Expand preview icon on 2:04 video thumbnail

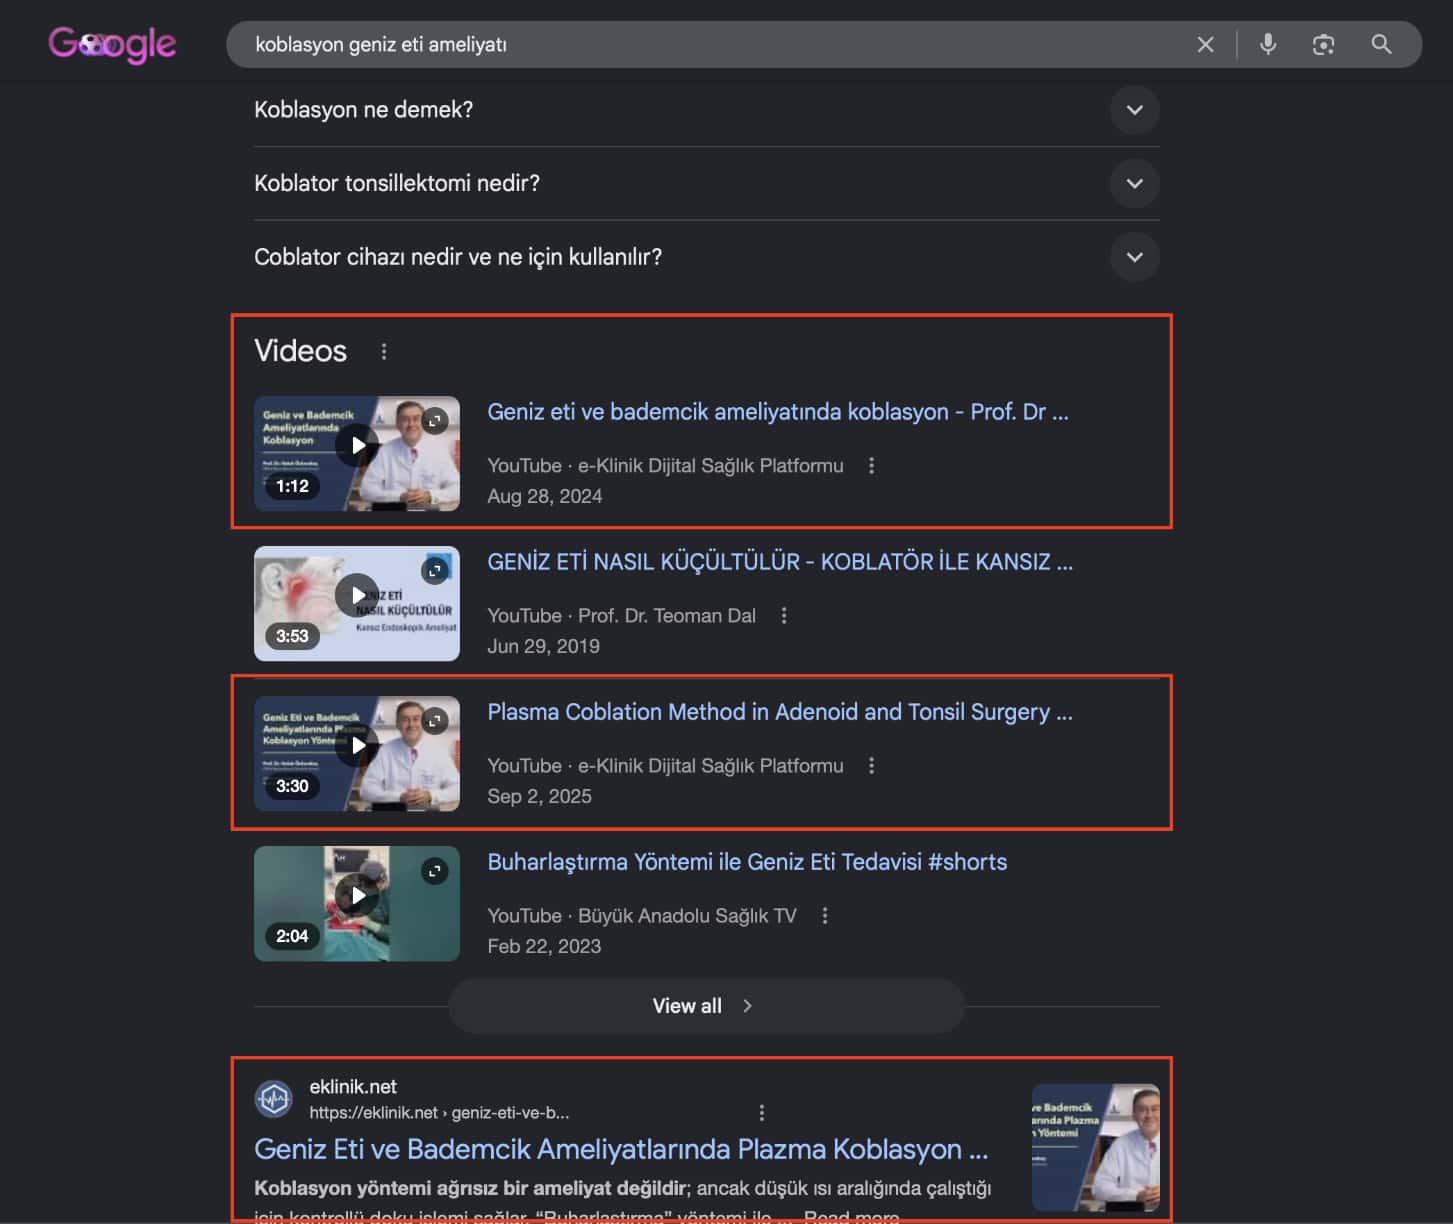pyautogui.click(x=435, y=871)
